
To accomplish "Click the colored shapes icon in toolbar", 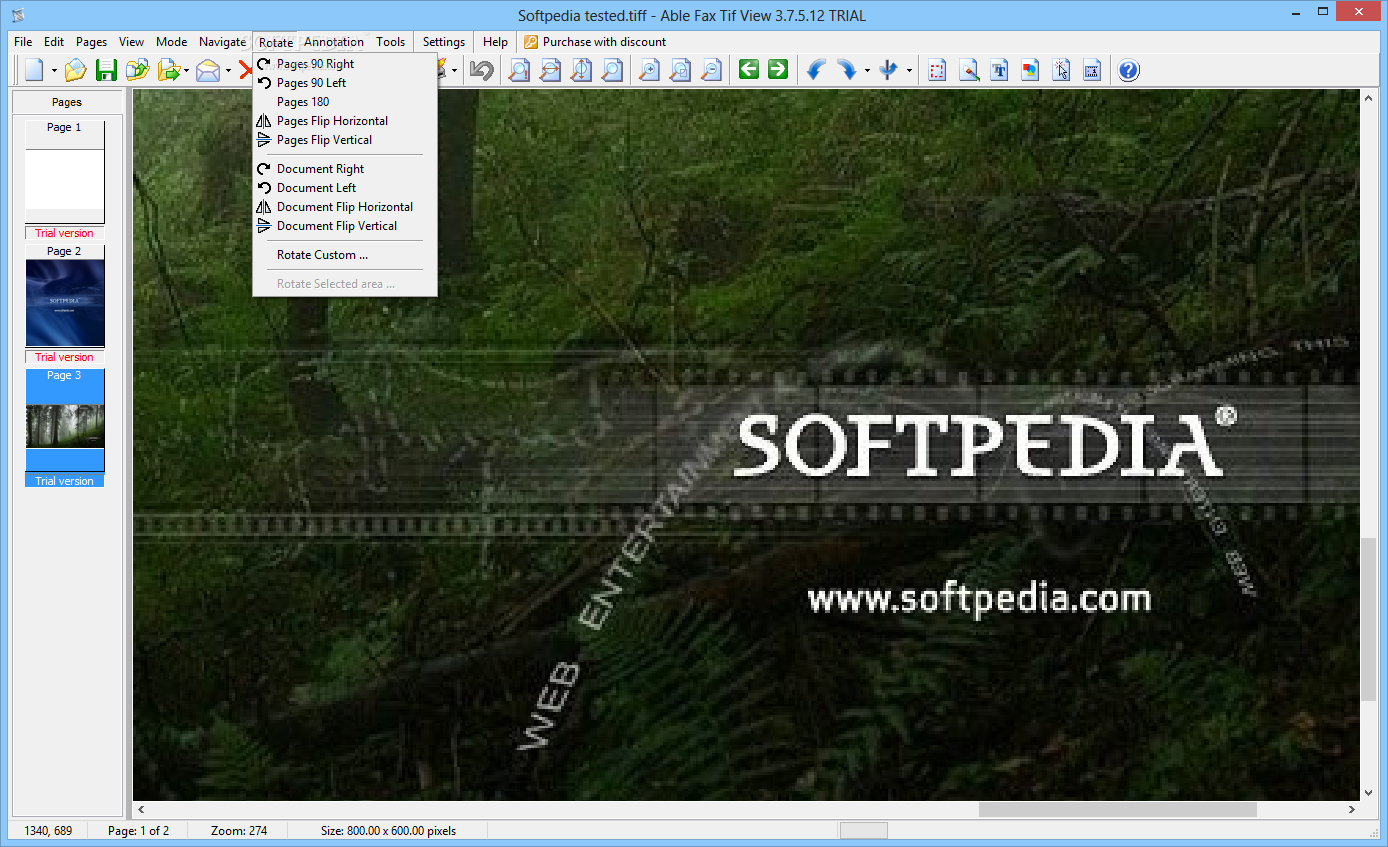I will click(x=1030, y=70).
